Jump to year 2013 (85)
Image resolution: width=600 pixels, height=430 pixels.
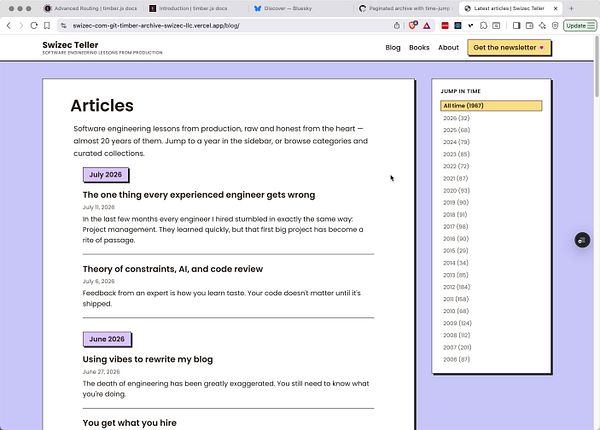455,275
